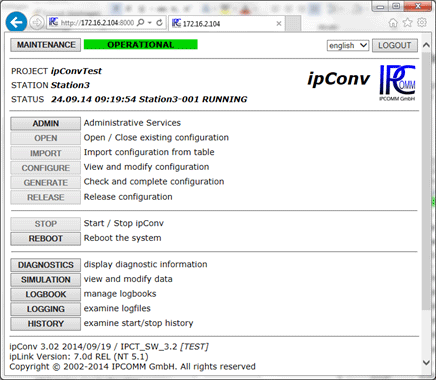
Task: Click the REBOOT system button
Action: (46, 239)
